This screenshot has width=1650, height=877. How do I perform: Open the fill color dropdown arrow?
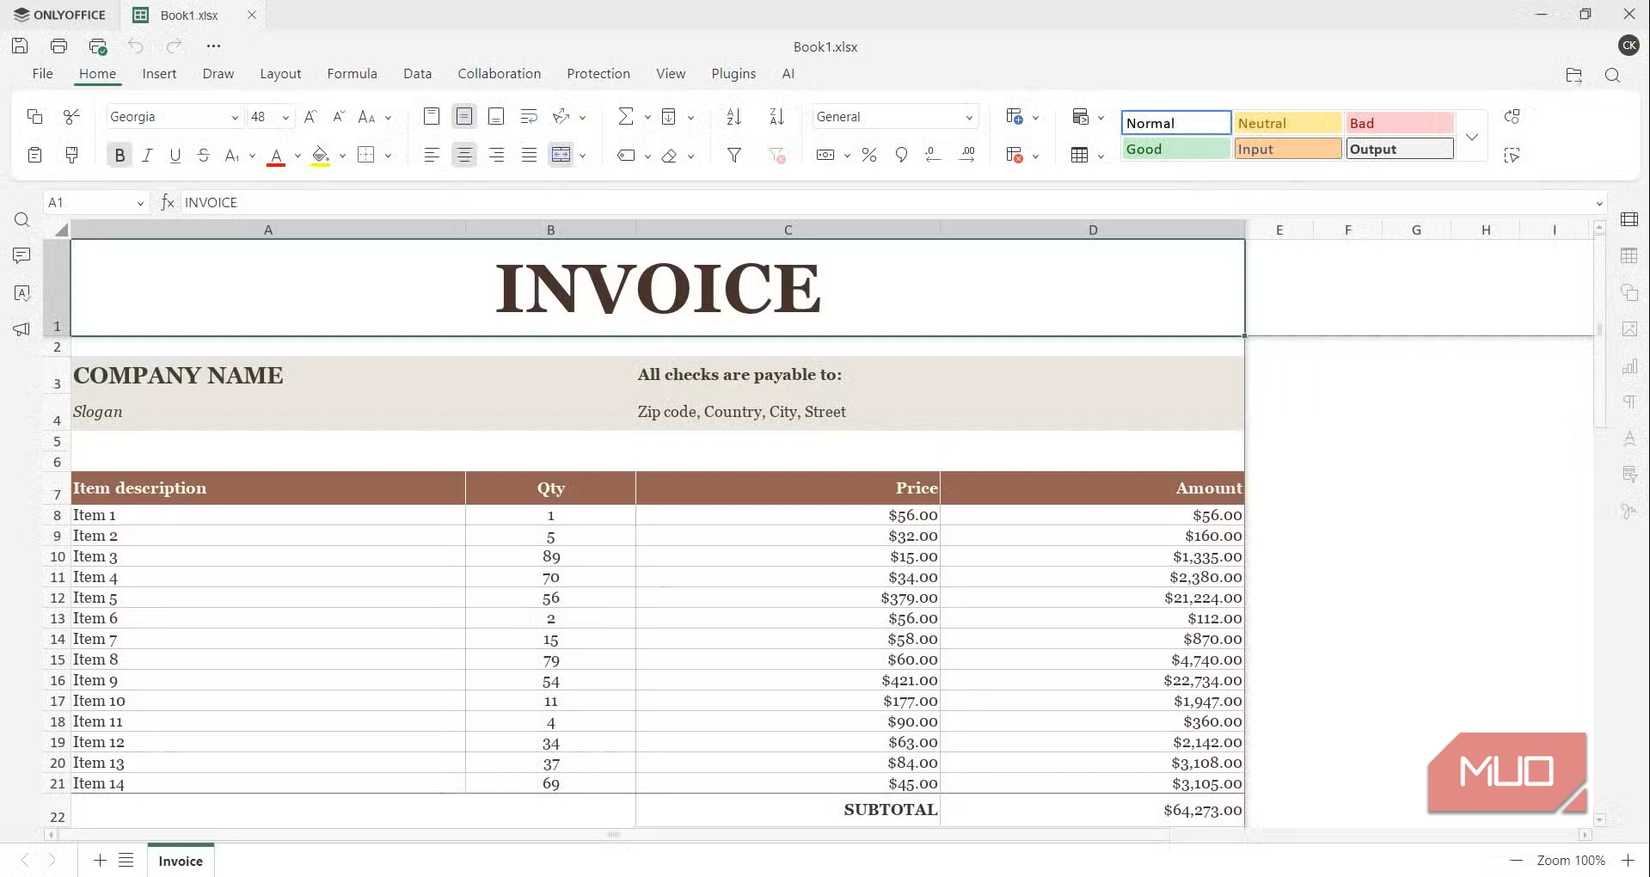[x=342, y=156]
